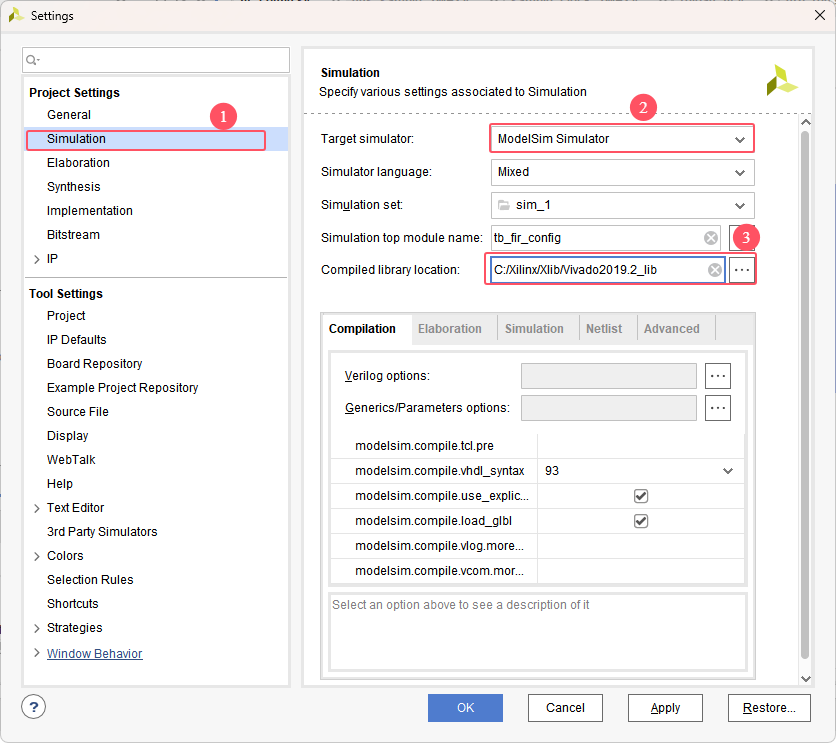The width and height of the screenshot is (836, 743).
Task: Click the scroll up arrow in Simulation panel
Action: (806, 123)
